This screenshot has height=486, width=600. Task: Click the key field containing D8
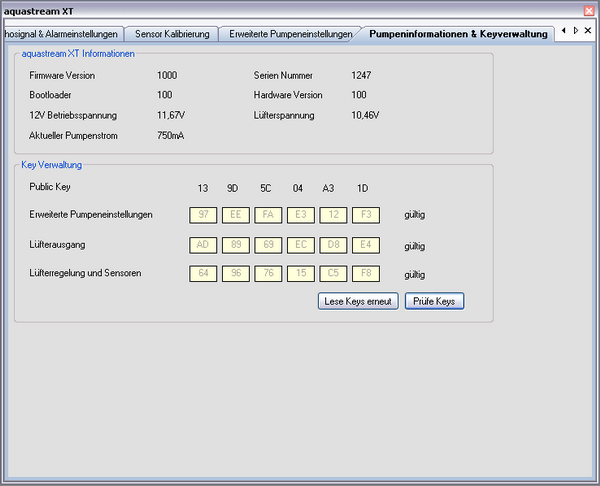pyautogui.click(x=333, y=245)
